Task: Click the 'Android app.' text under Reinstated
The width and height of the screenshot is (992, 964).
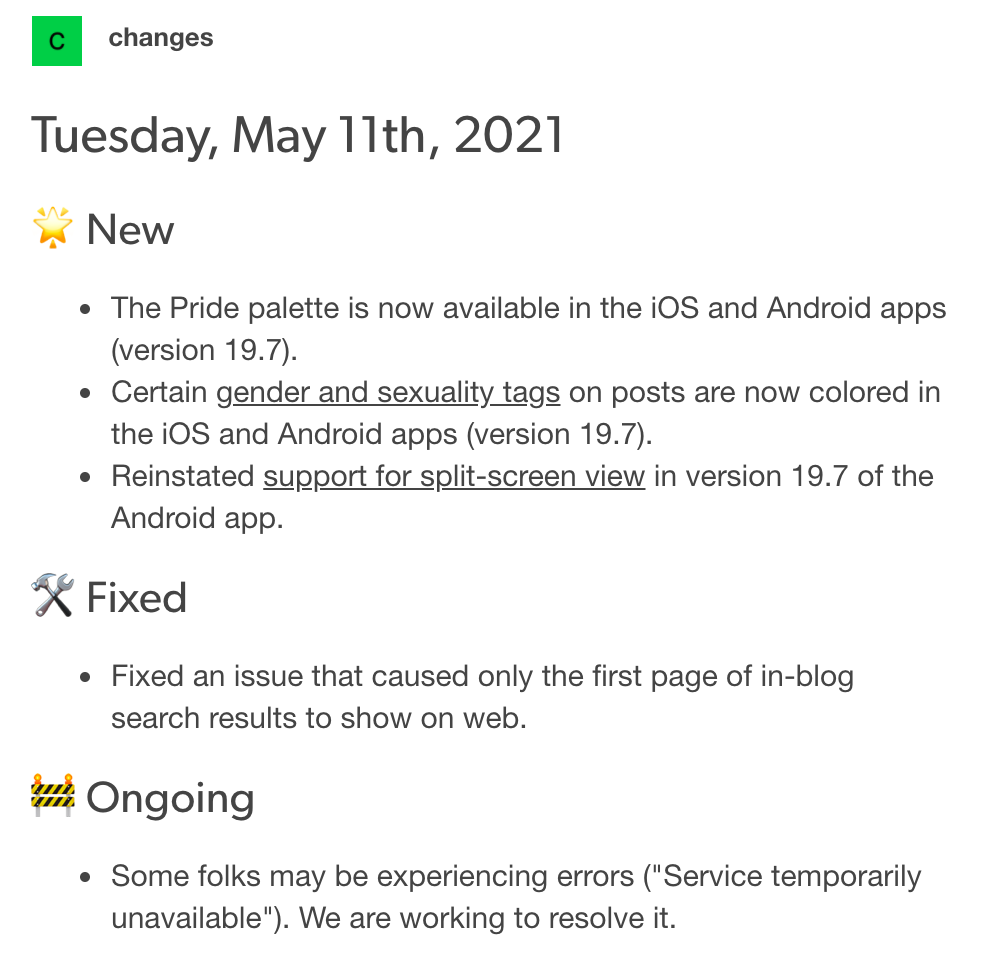Action: (197, 518)
